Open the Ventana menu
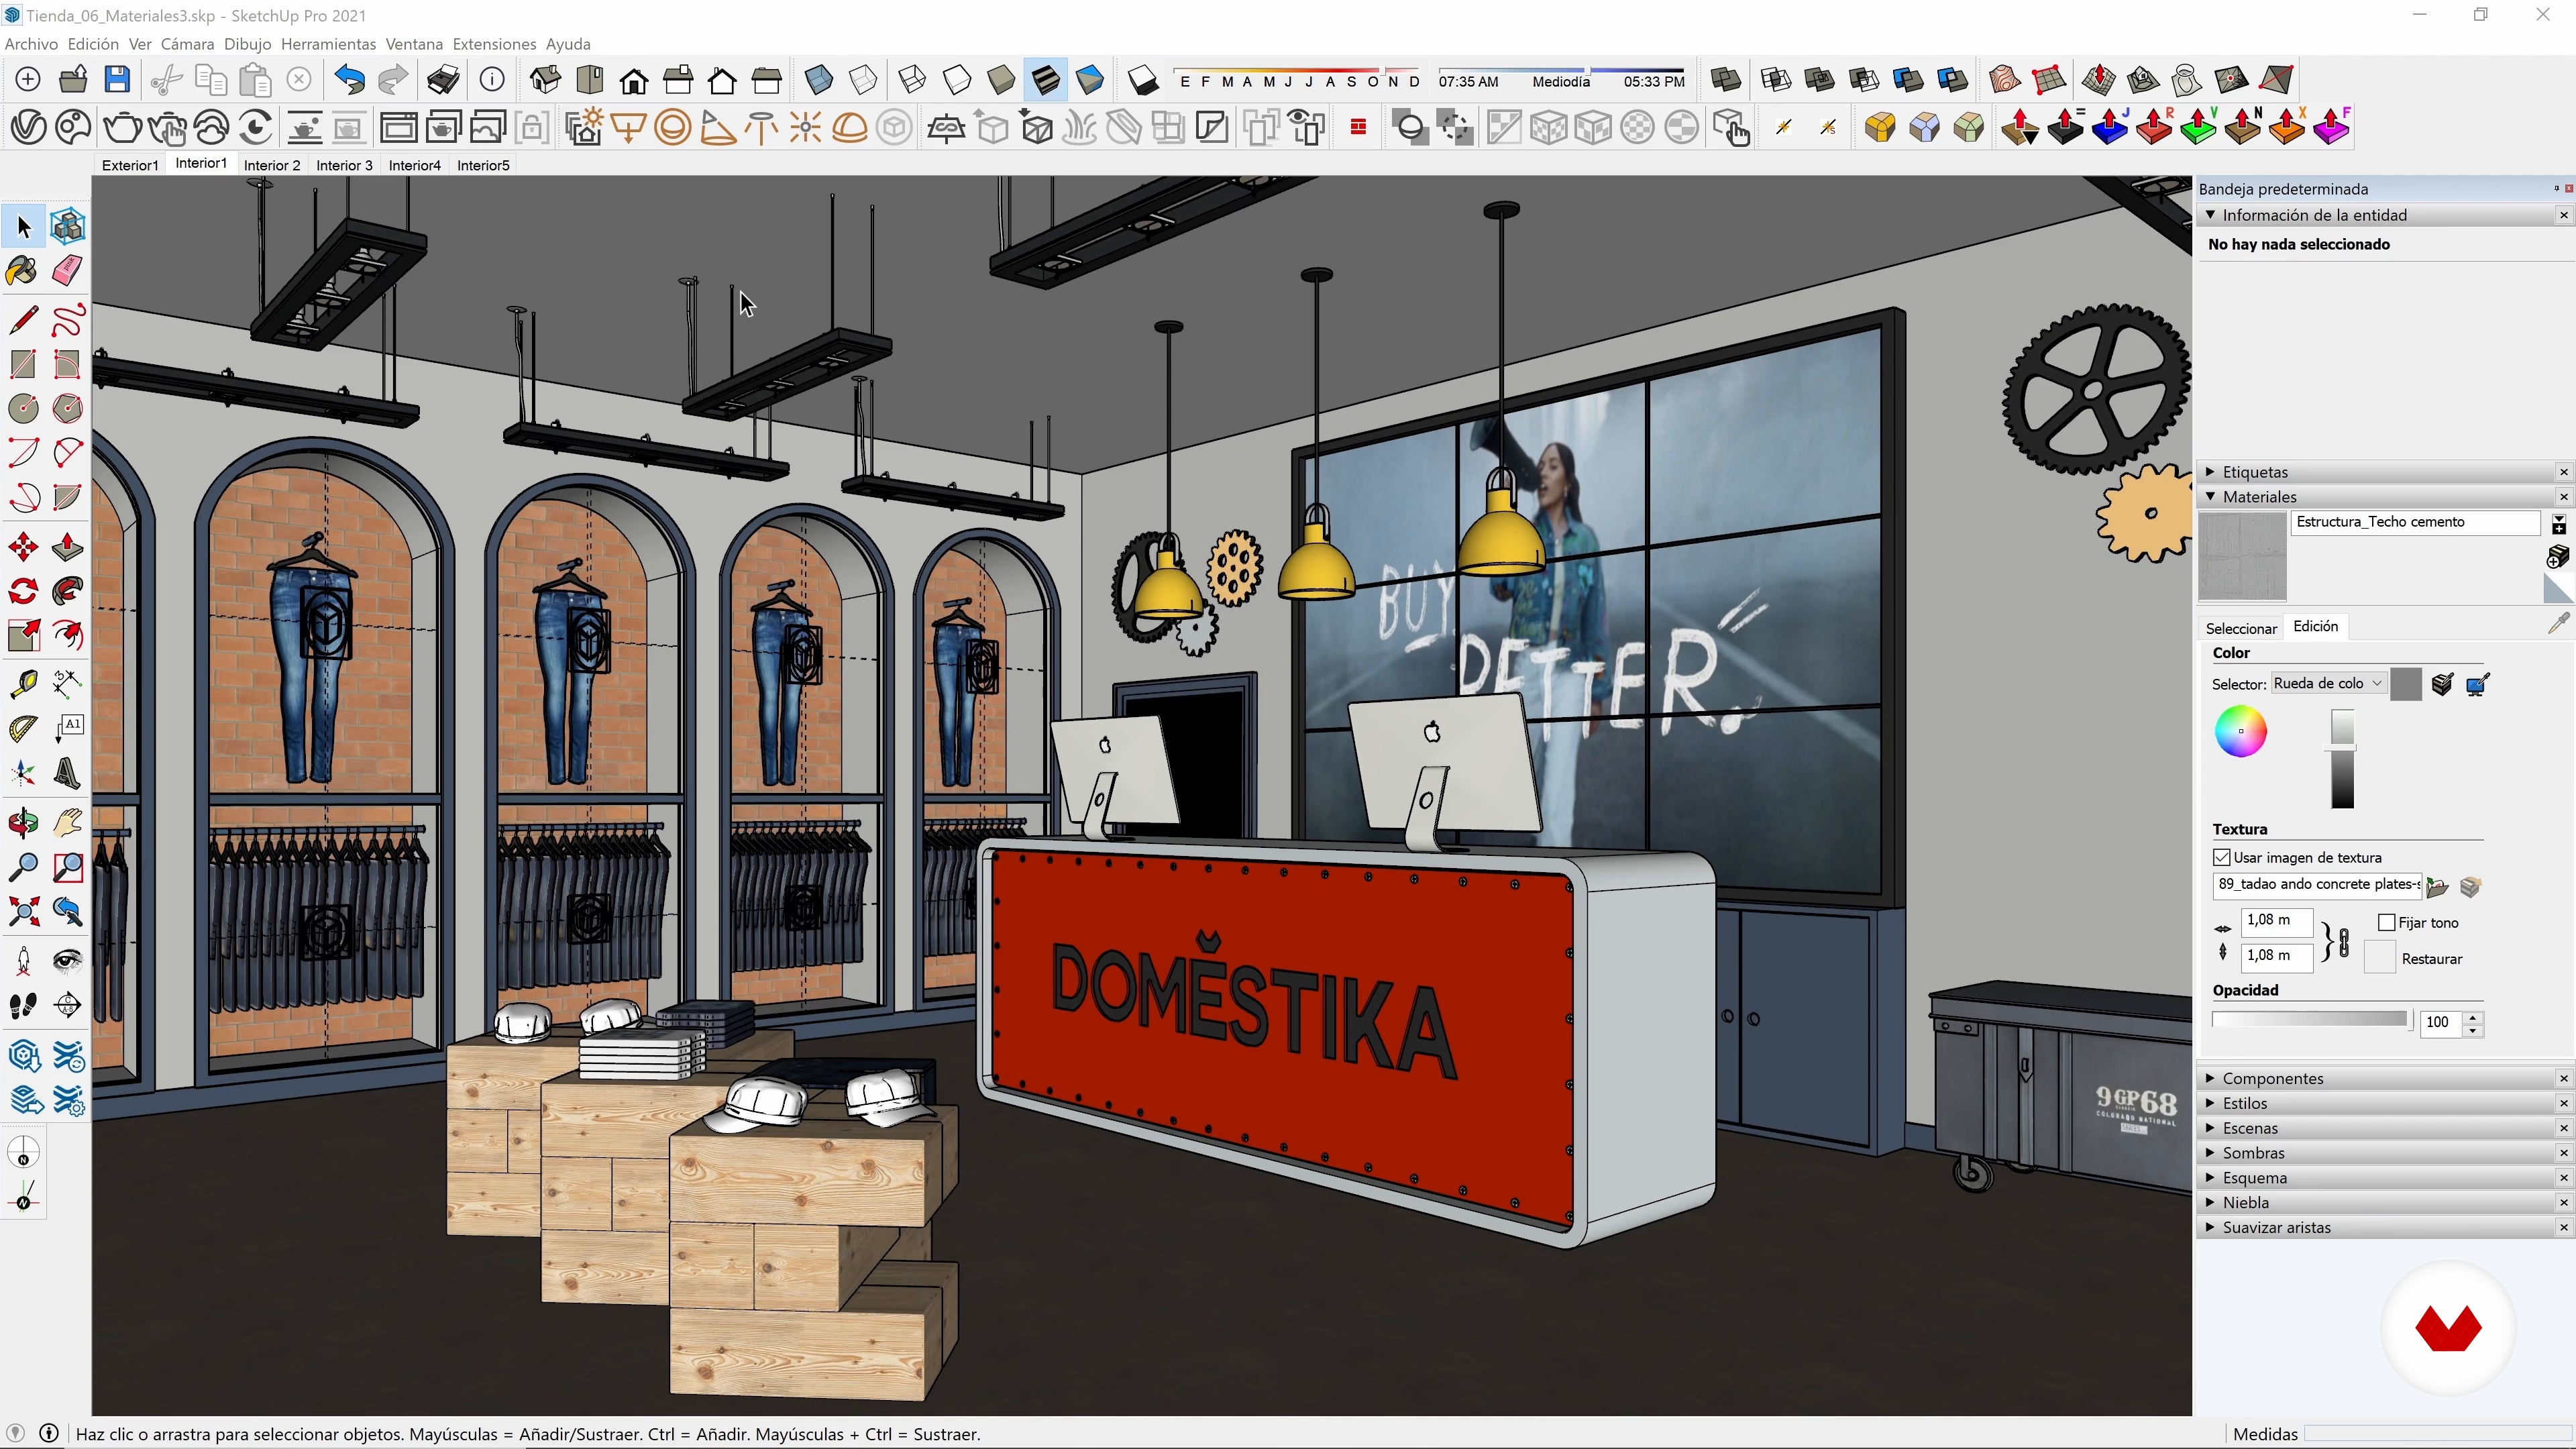Screen dimensions: 2576x1449 [414, 44]
